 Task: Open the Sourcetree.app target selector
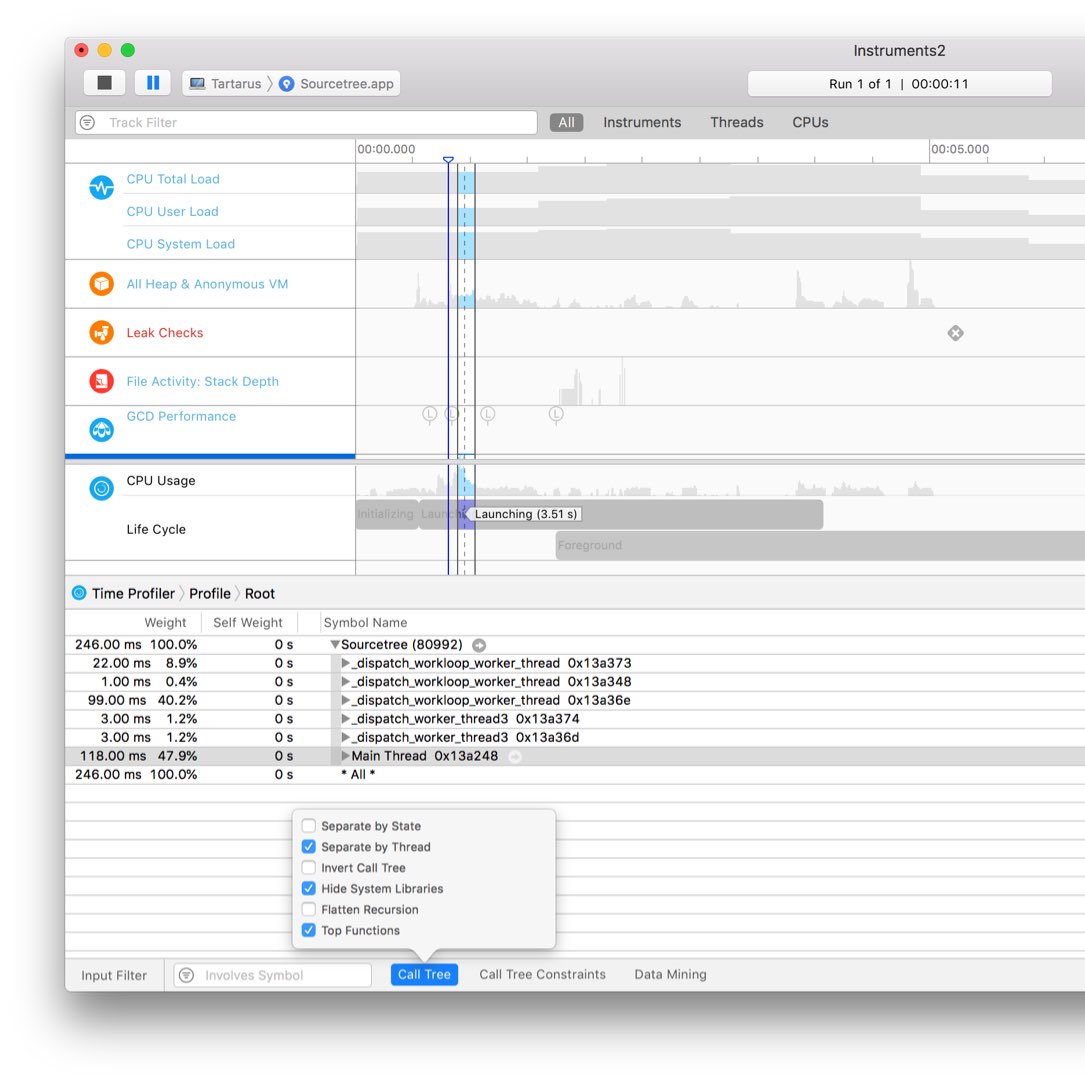coord(338,84)
